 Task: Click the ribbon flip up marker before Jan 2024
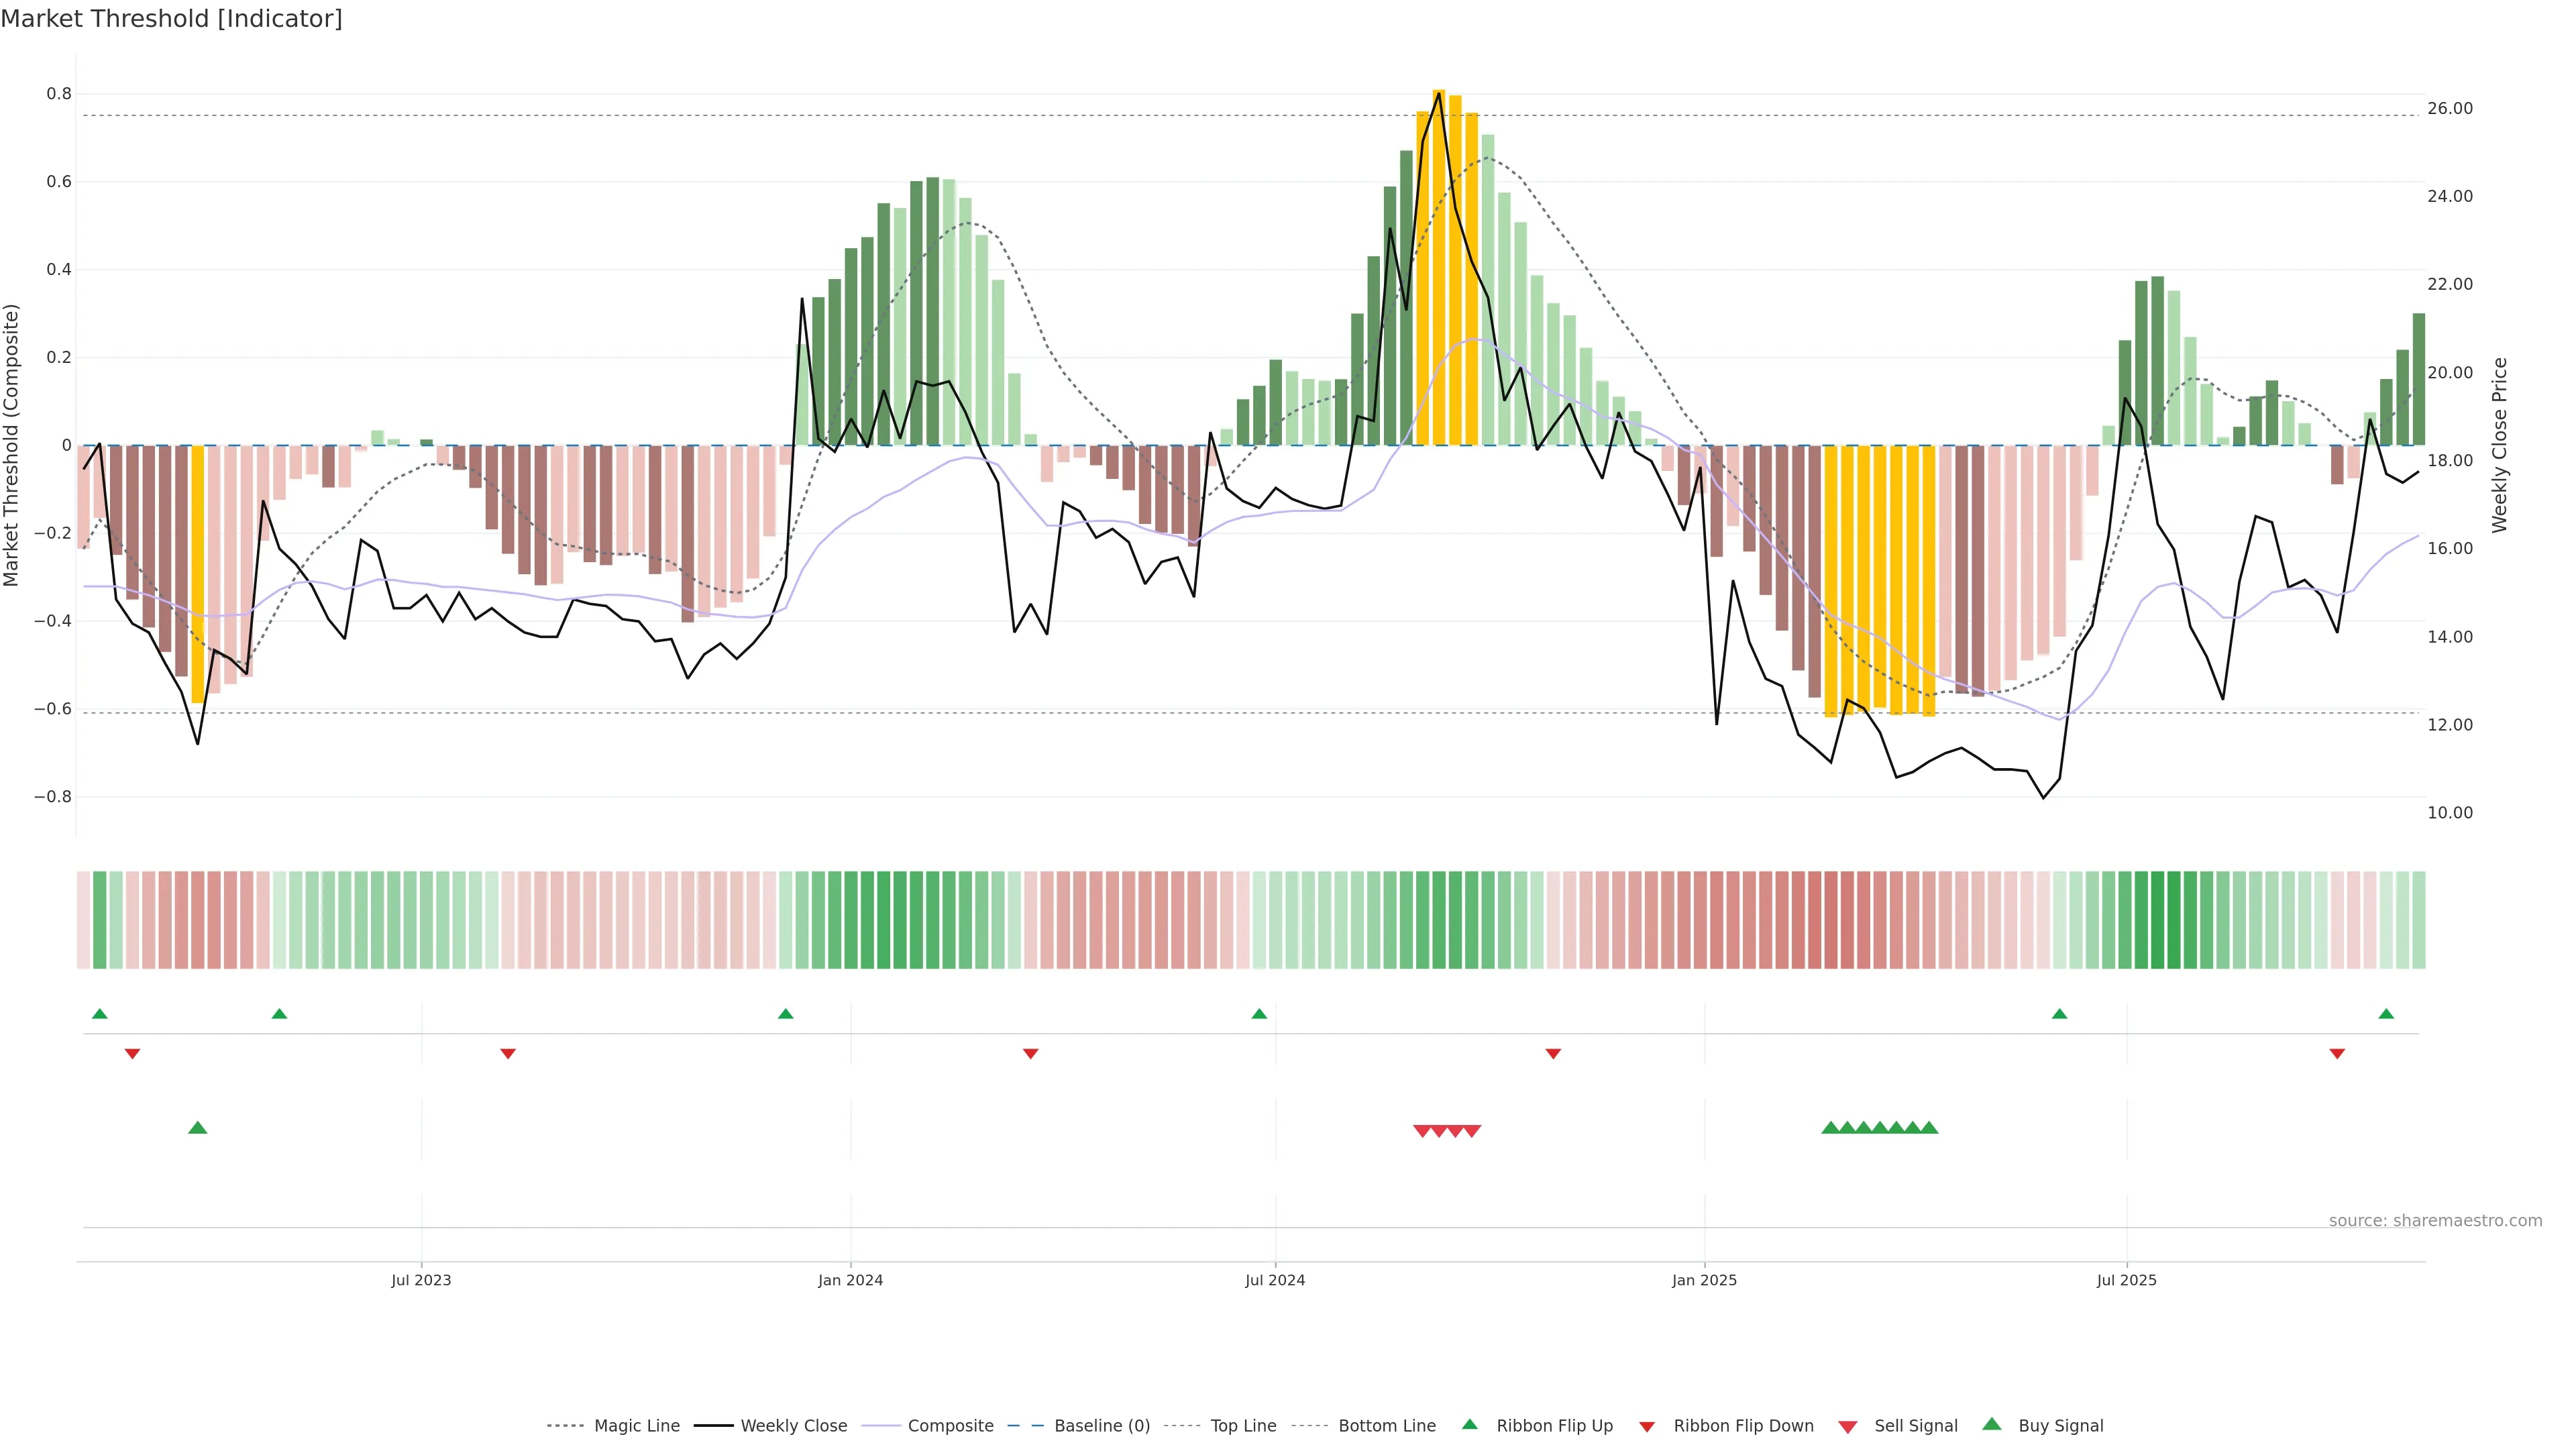(786, 1014)
